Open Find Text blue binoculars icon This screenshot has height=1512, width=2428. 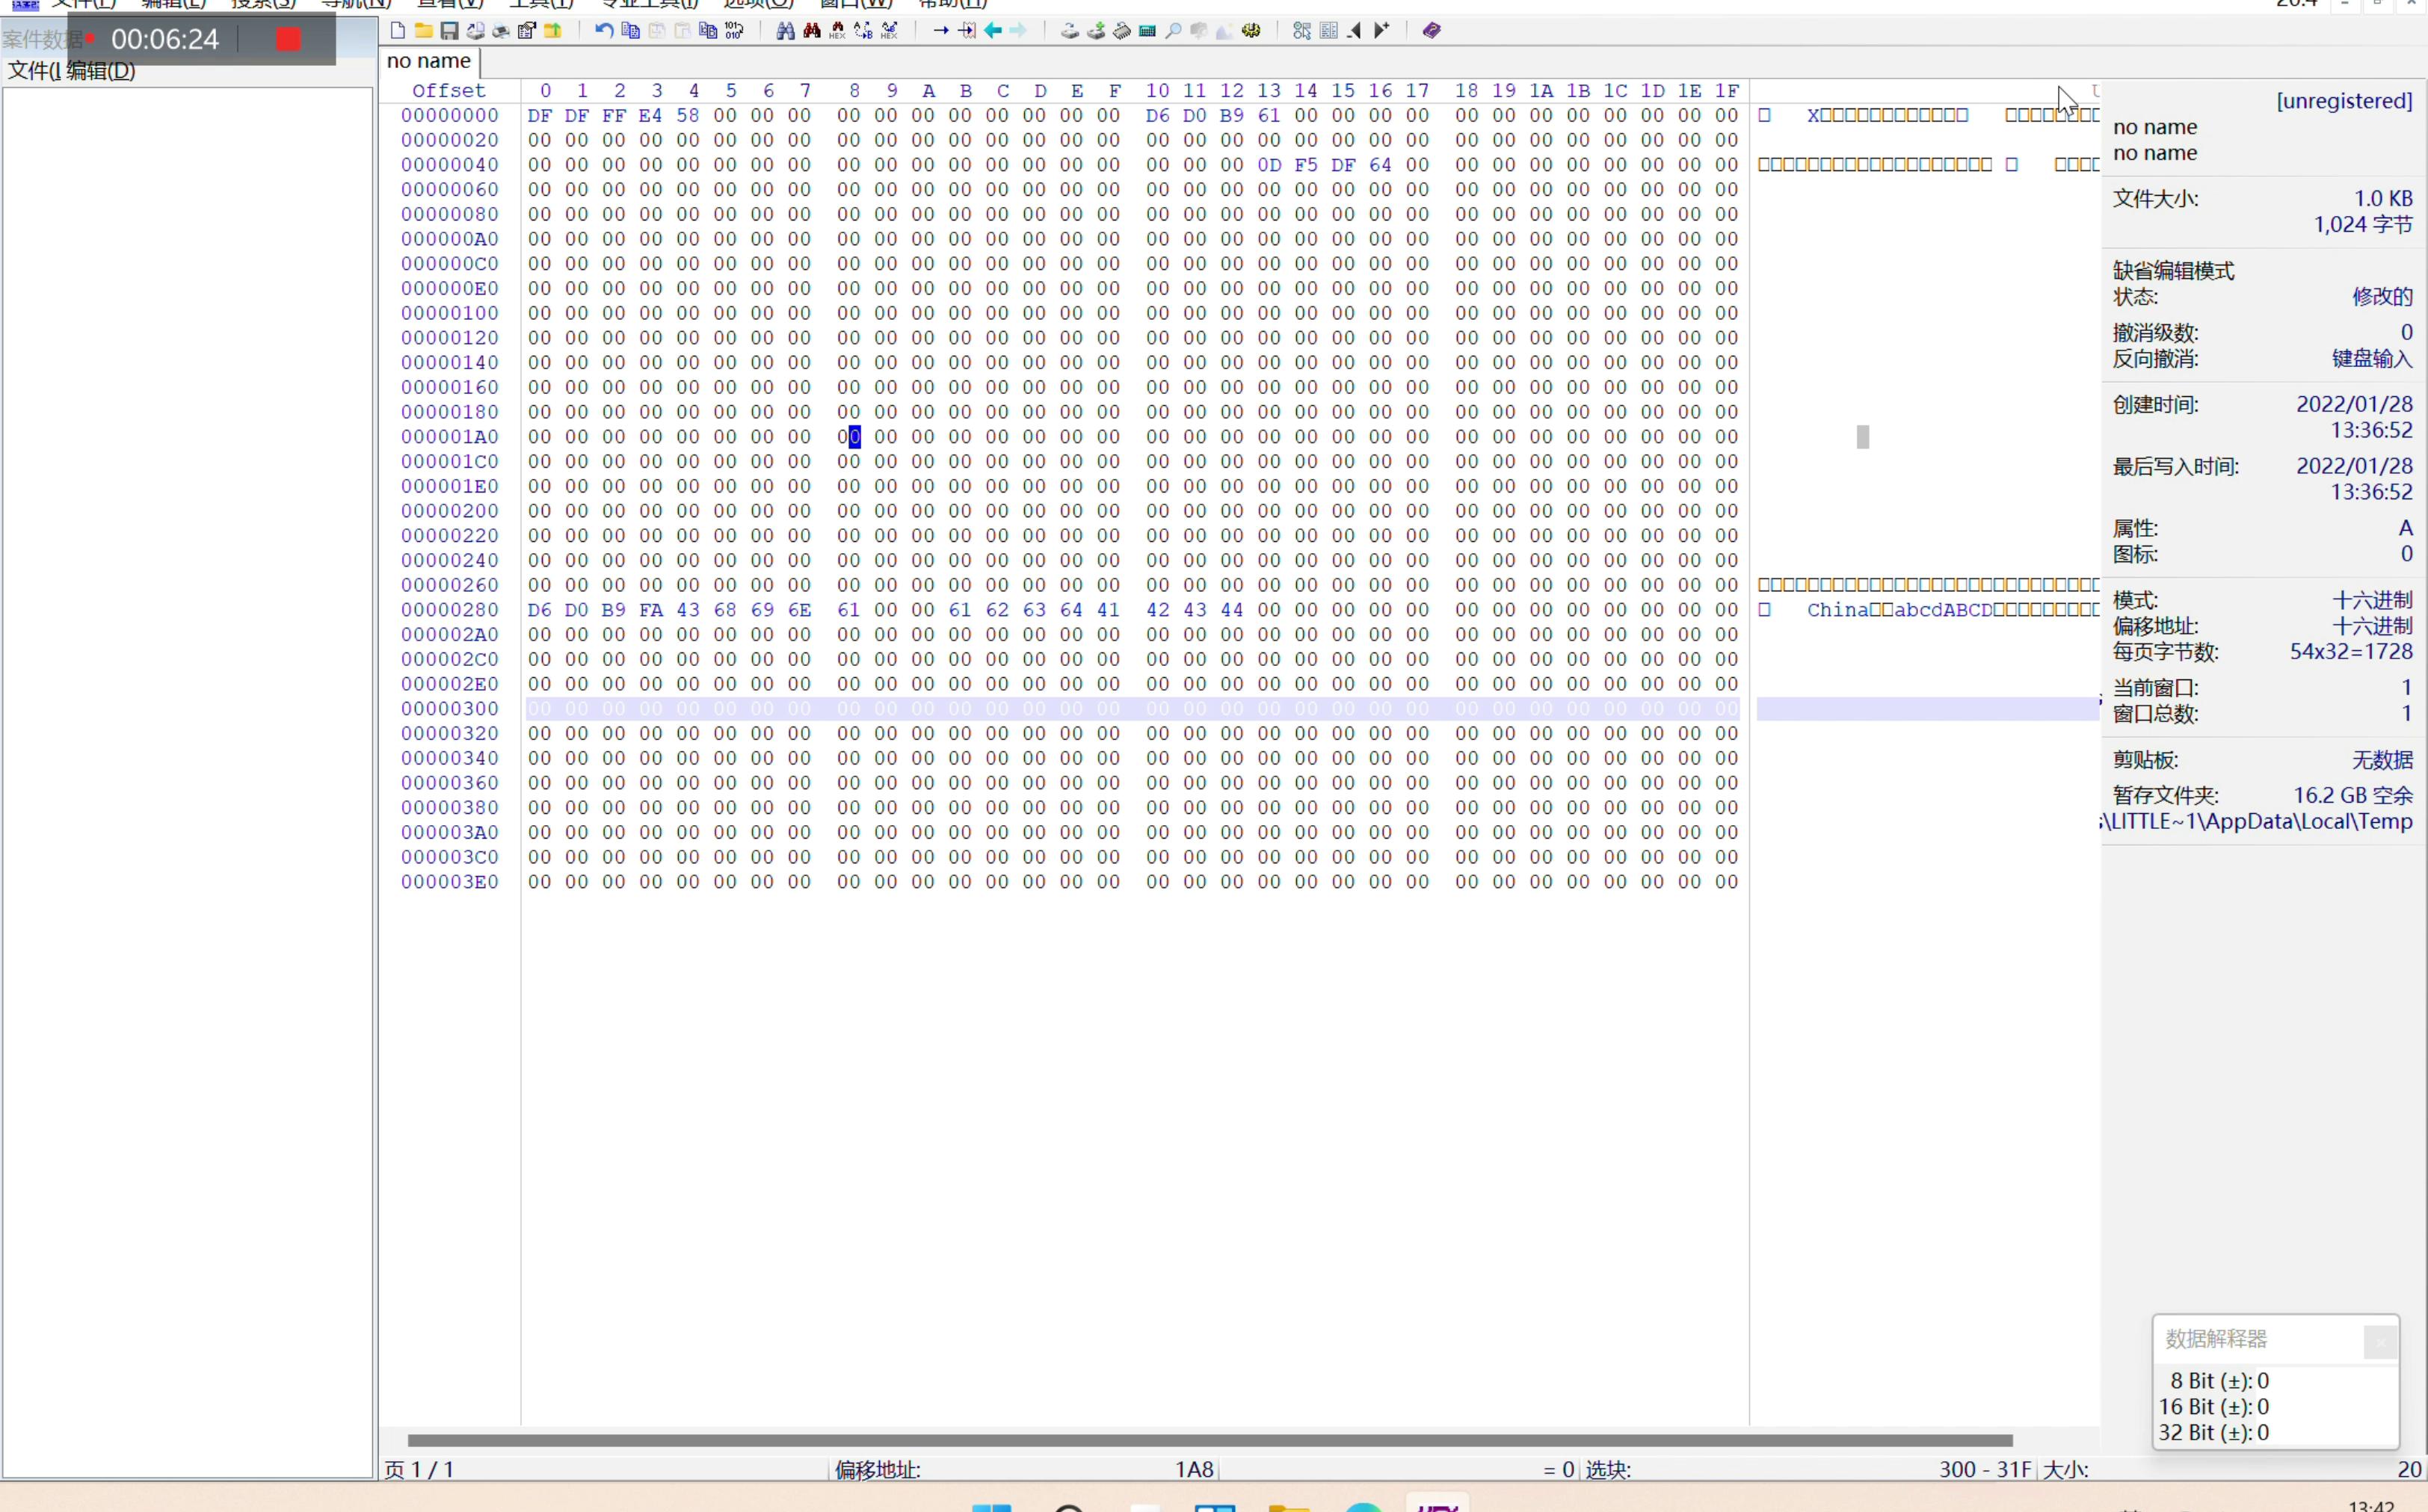point(785,31)
